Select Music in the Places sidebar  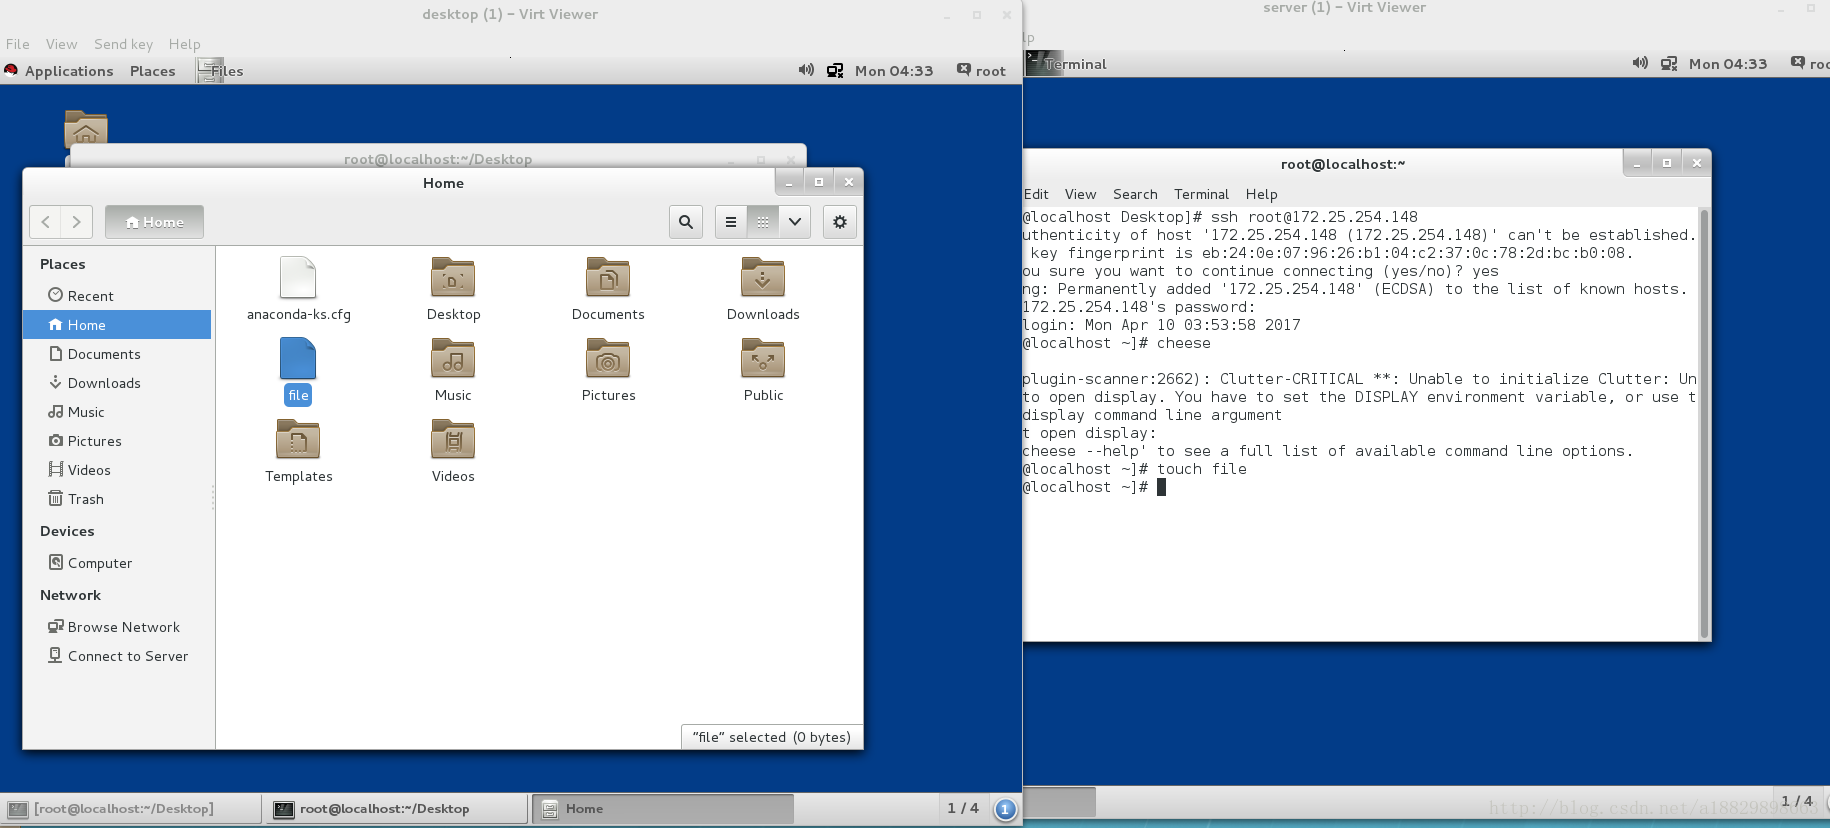tap(117, 412)
